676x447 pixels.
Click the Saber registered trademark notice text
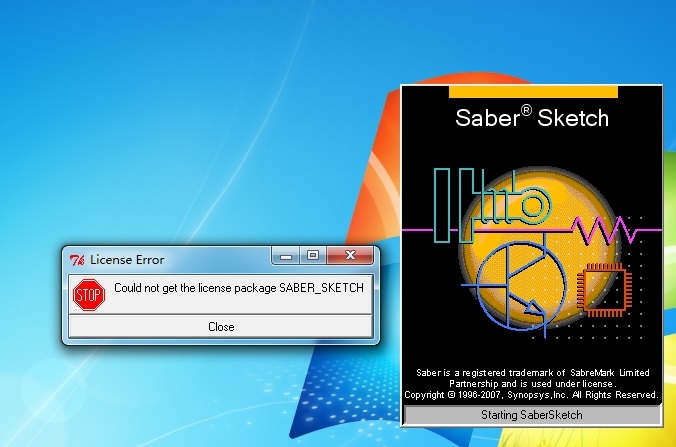coord(532,378)
